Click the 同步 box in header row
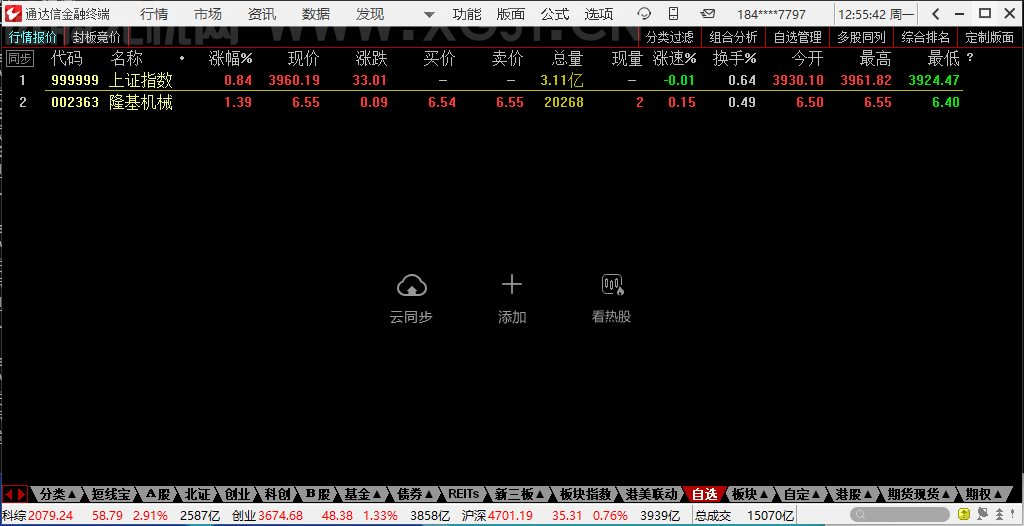The height and width of the screenshot is (526, 1024). pos(20,59)
